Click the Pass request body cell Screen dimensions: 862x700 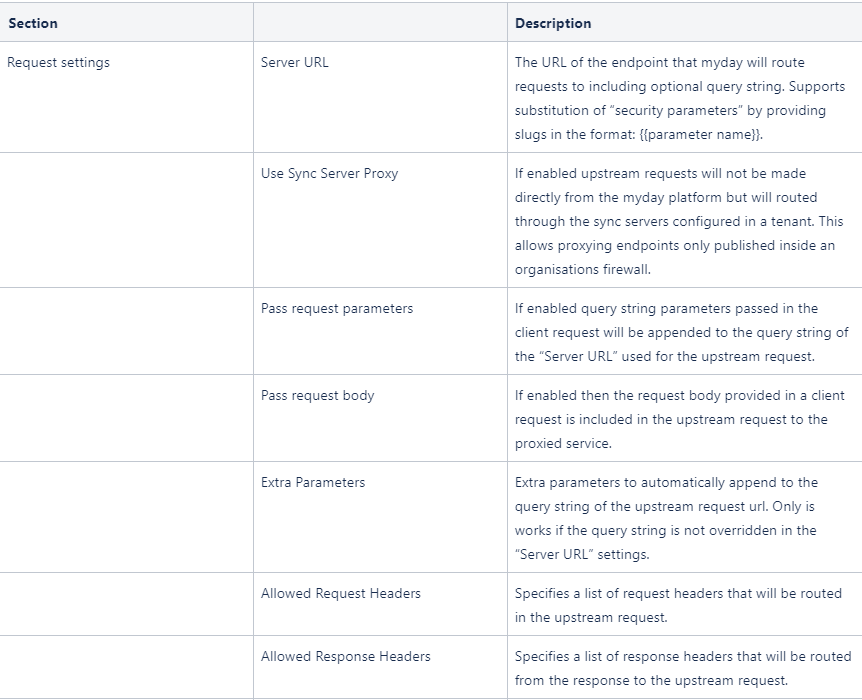click(x=380, y=418)
